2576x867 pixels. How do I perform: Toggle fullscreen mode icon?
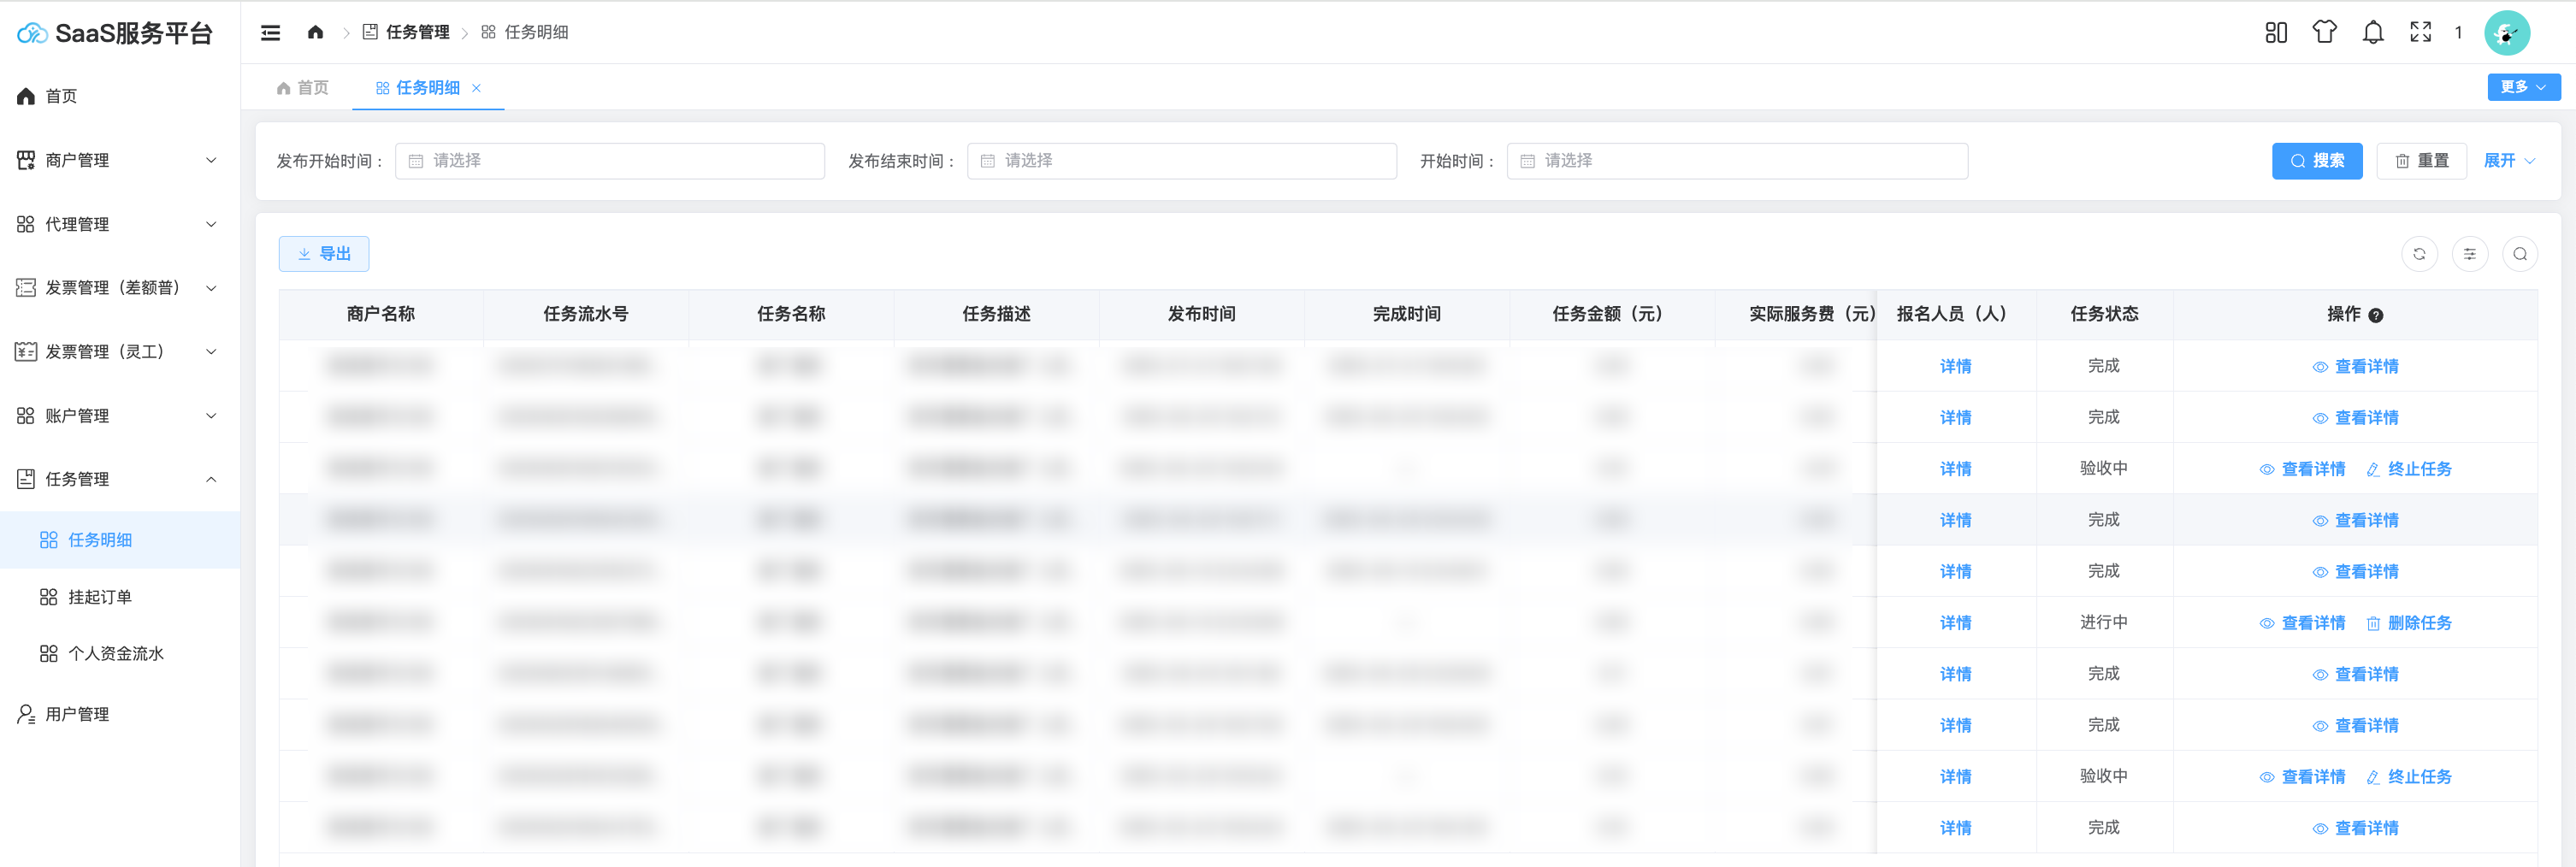pos(2420,33)
